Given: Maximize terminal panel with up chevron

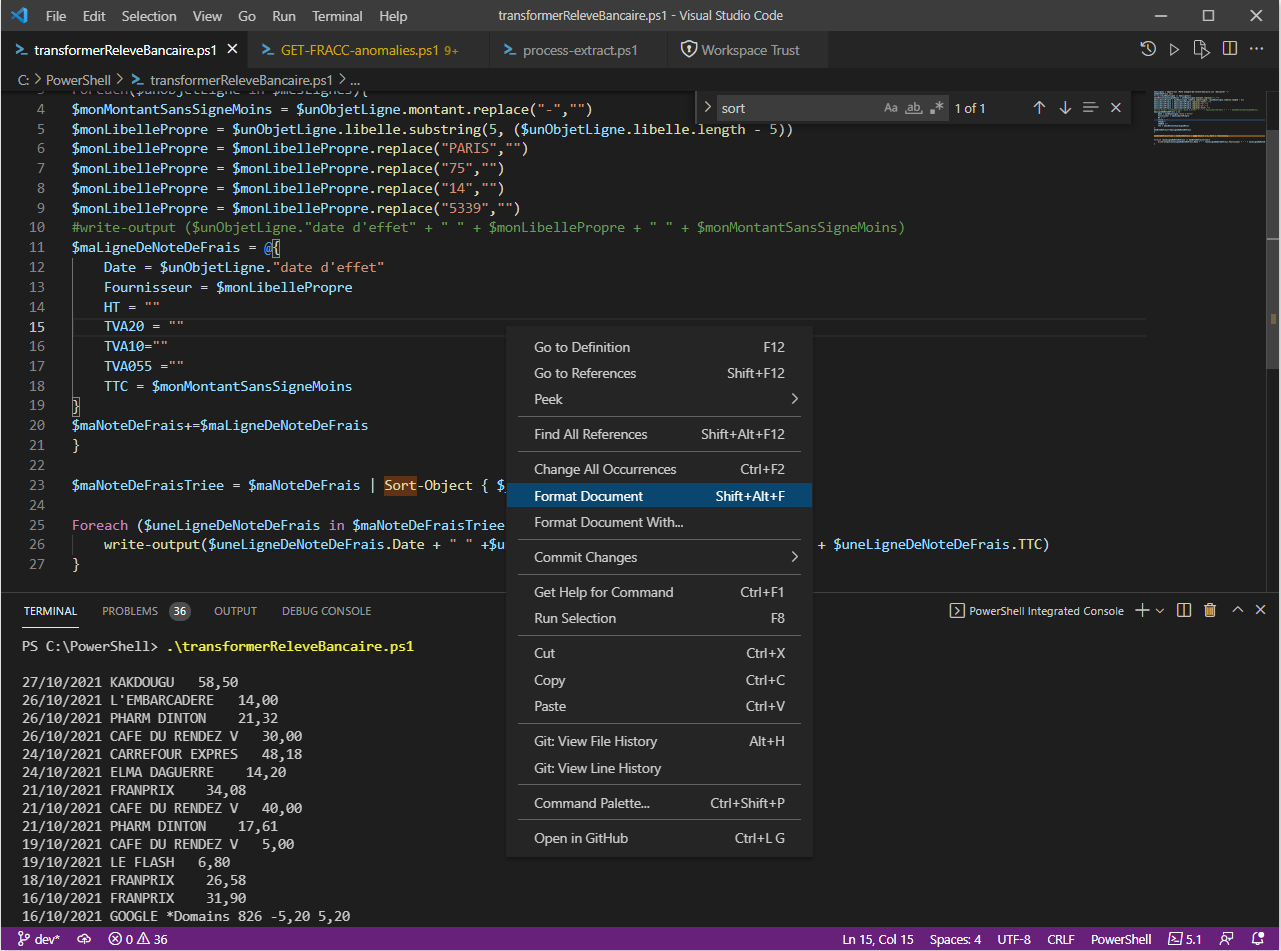Looking at the screenshot, I should 1237,610.
